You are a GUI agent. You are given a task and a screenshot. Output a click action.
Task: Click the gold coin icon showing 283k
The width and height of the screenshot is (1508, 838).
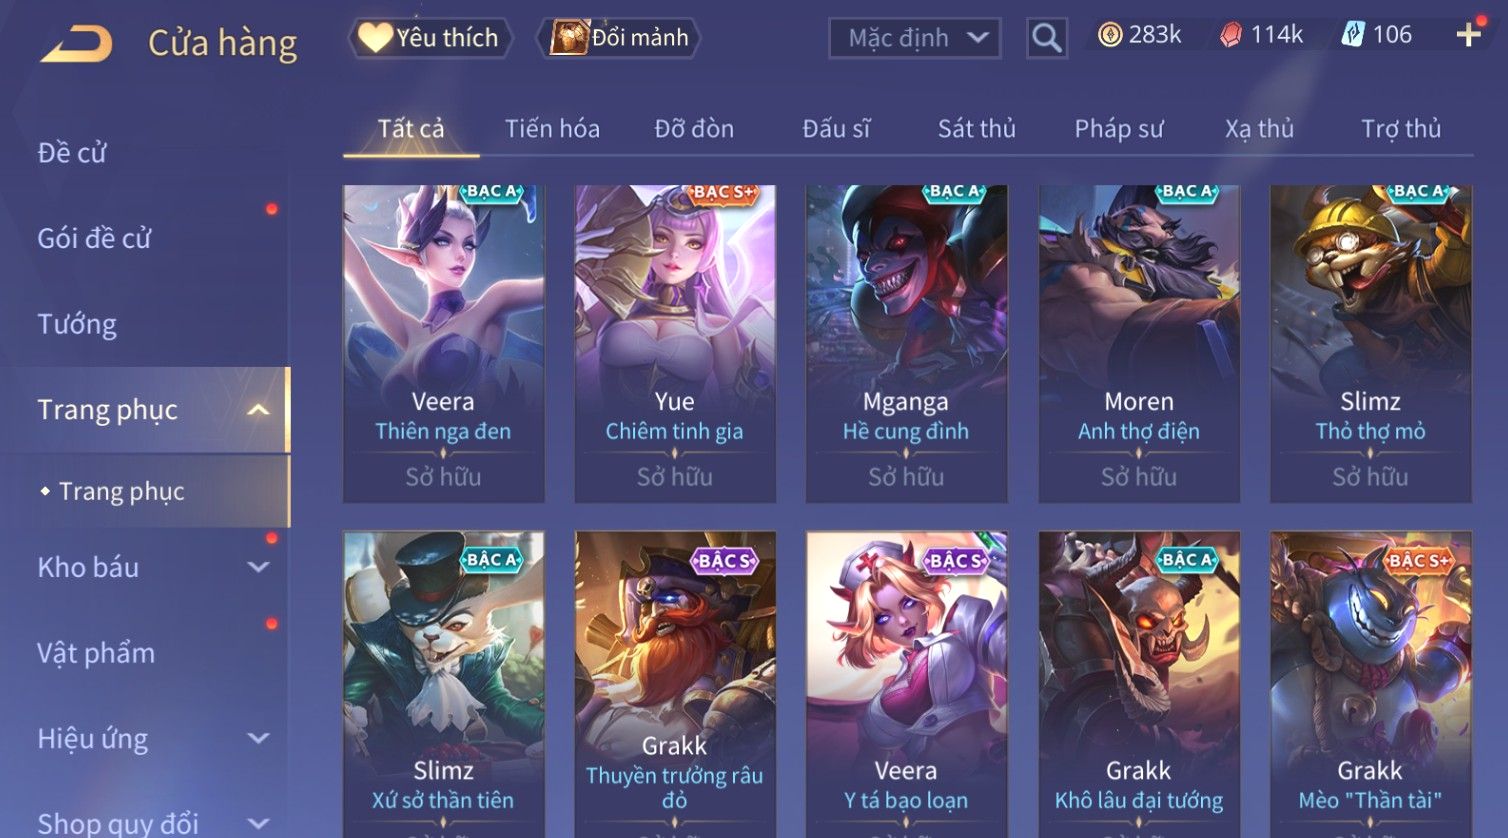point(1110,35)
